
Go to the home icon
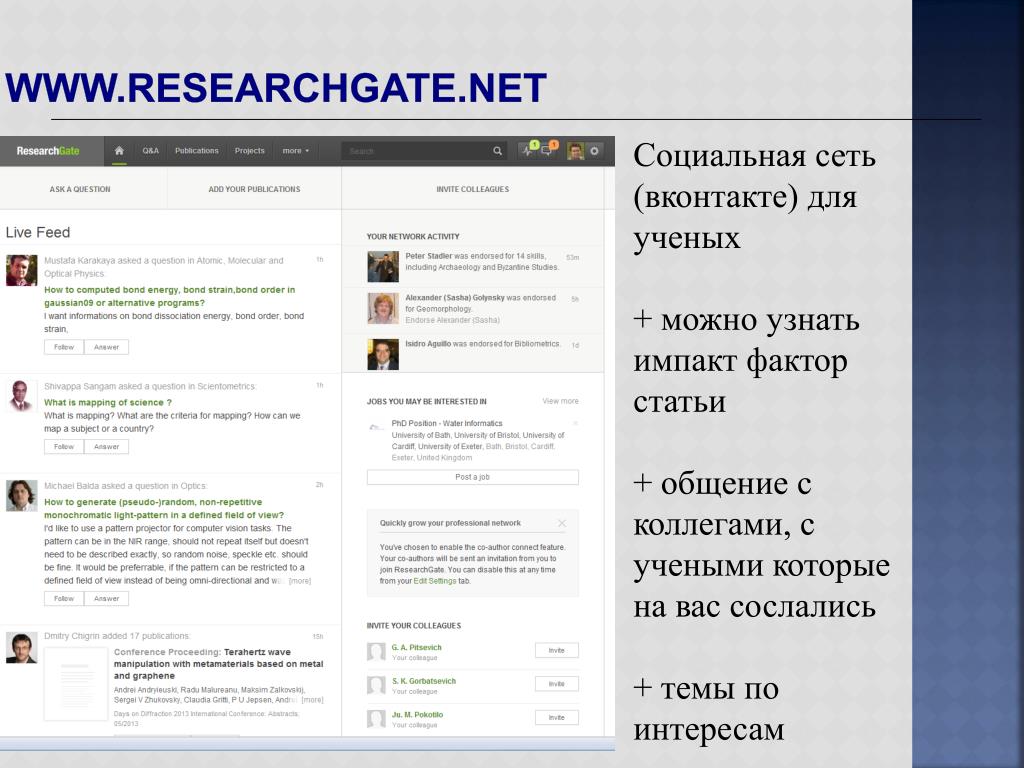pos(119,151)
